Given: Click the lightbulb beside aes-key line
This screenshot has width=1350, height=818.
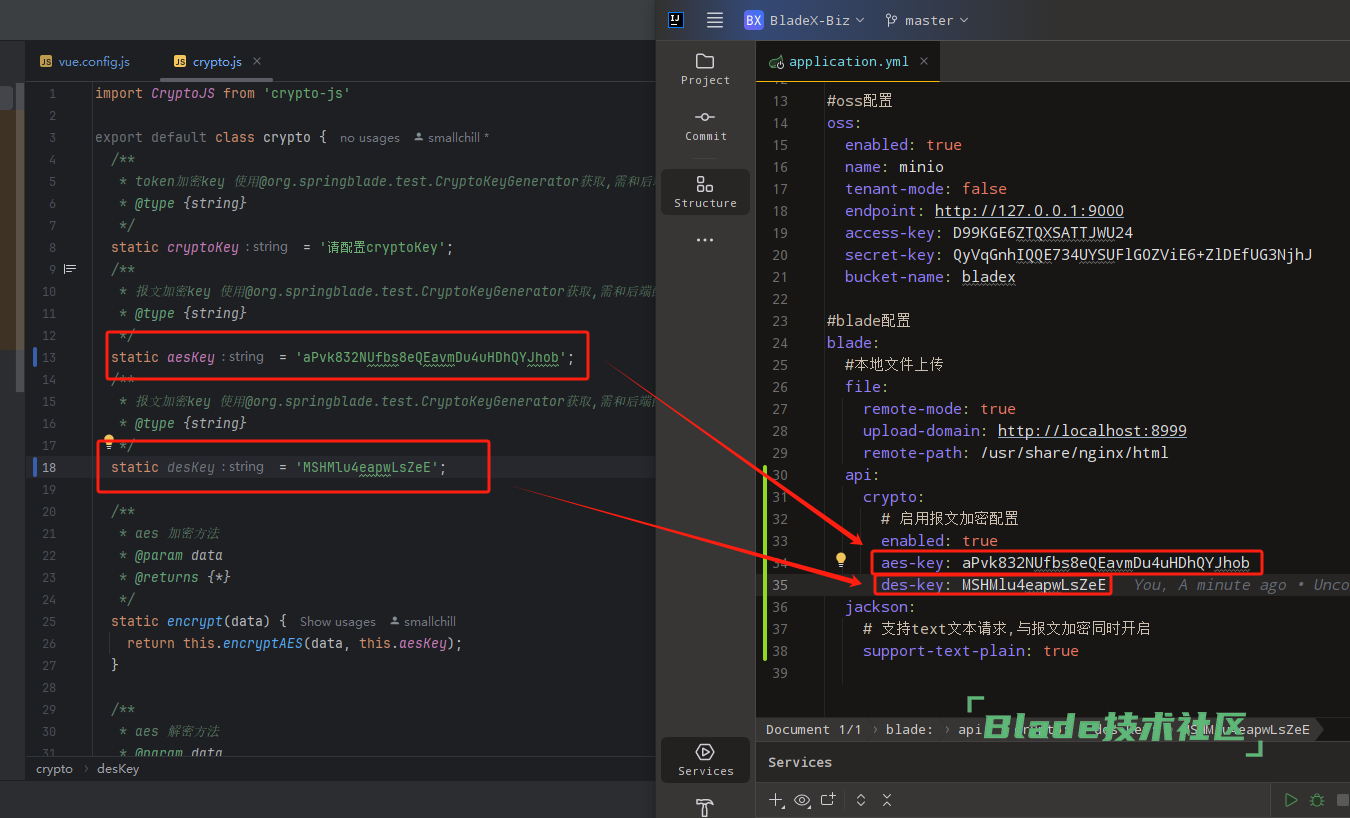Looking at the screenshot, I should 841,560.
